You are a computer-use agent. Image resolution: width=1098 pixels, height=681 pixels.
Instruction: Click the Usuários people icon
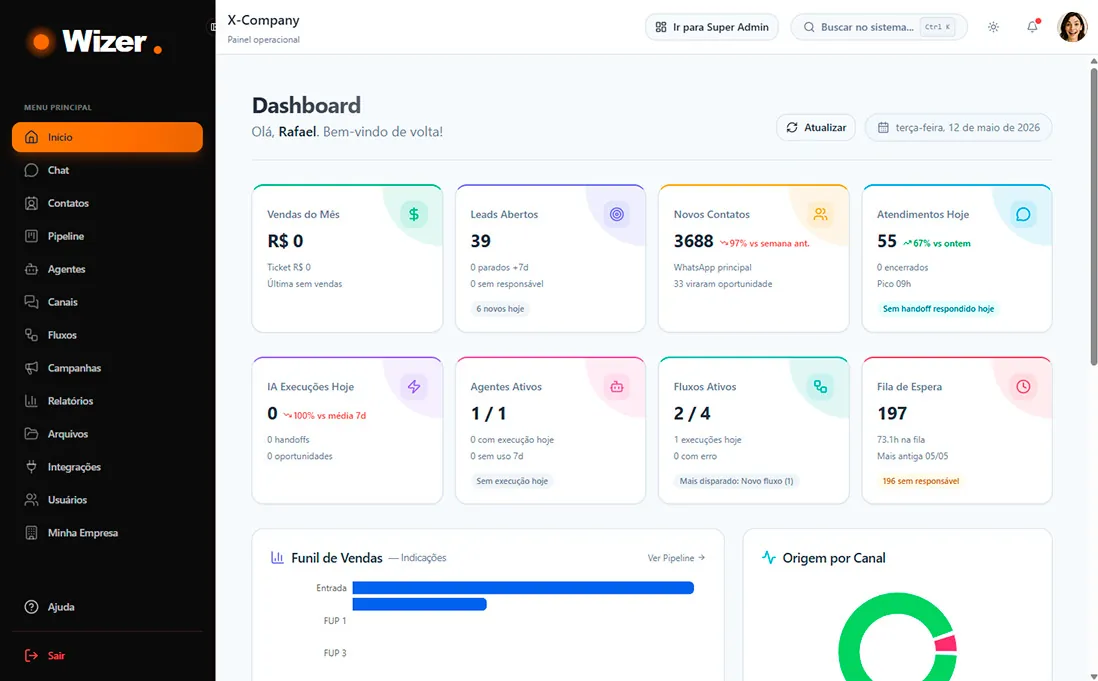pyautogui.click(x=32, y=499)
